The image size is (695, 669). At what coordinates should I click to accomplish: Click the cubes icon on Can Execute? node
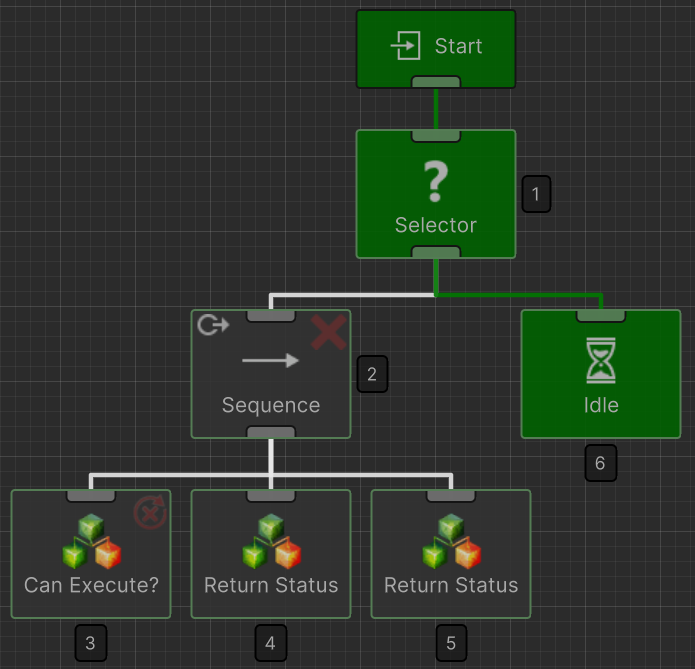pyautogui.click(x=91, y=542)
